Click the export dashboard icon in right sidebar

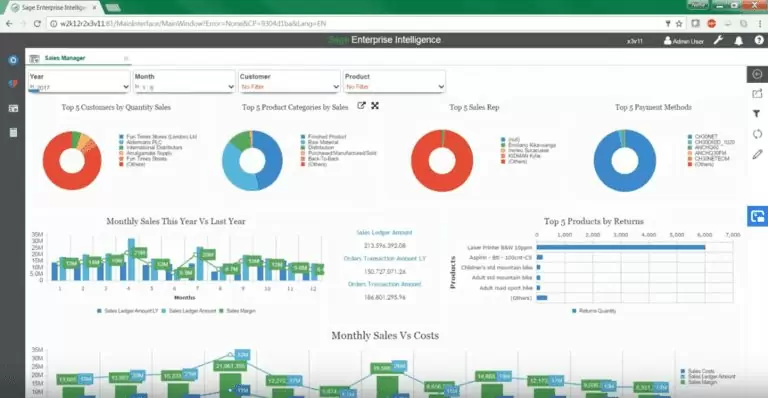tap(757, 94)
